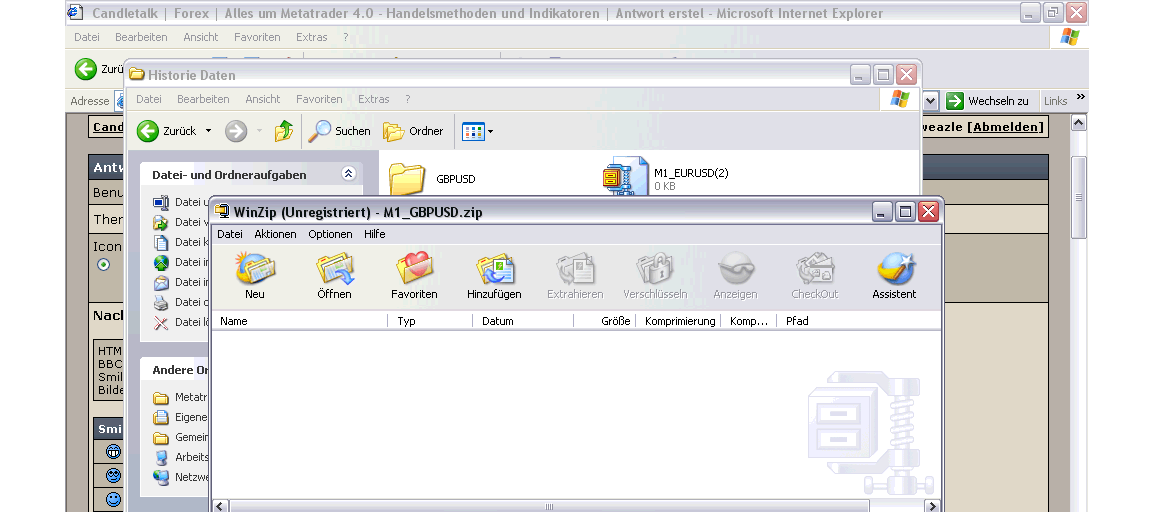
Task: Open the Netzwerkumgebung link in Andere Orte
Action: [x=181, y=477]
